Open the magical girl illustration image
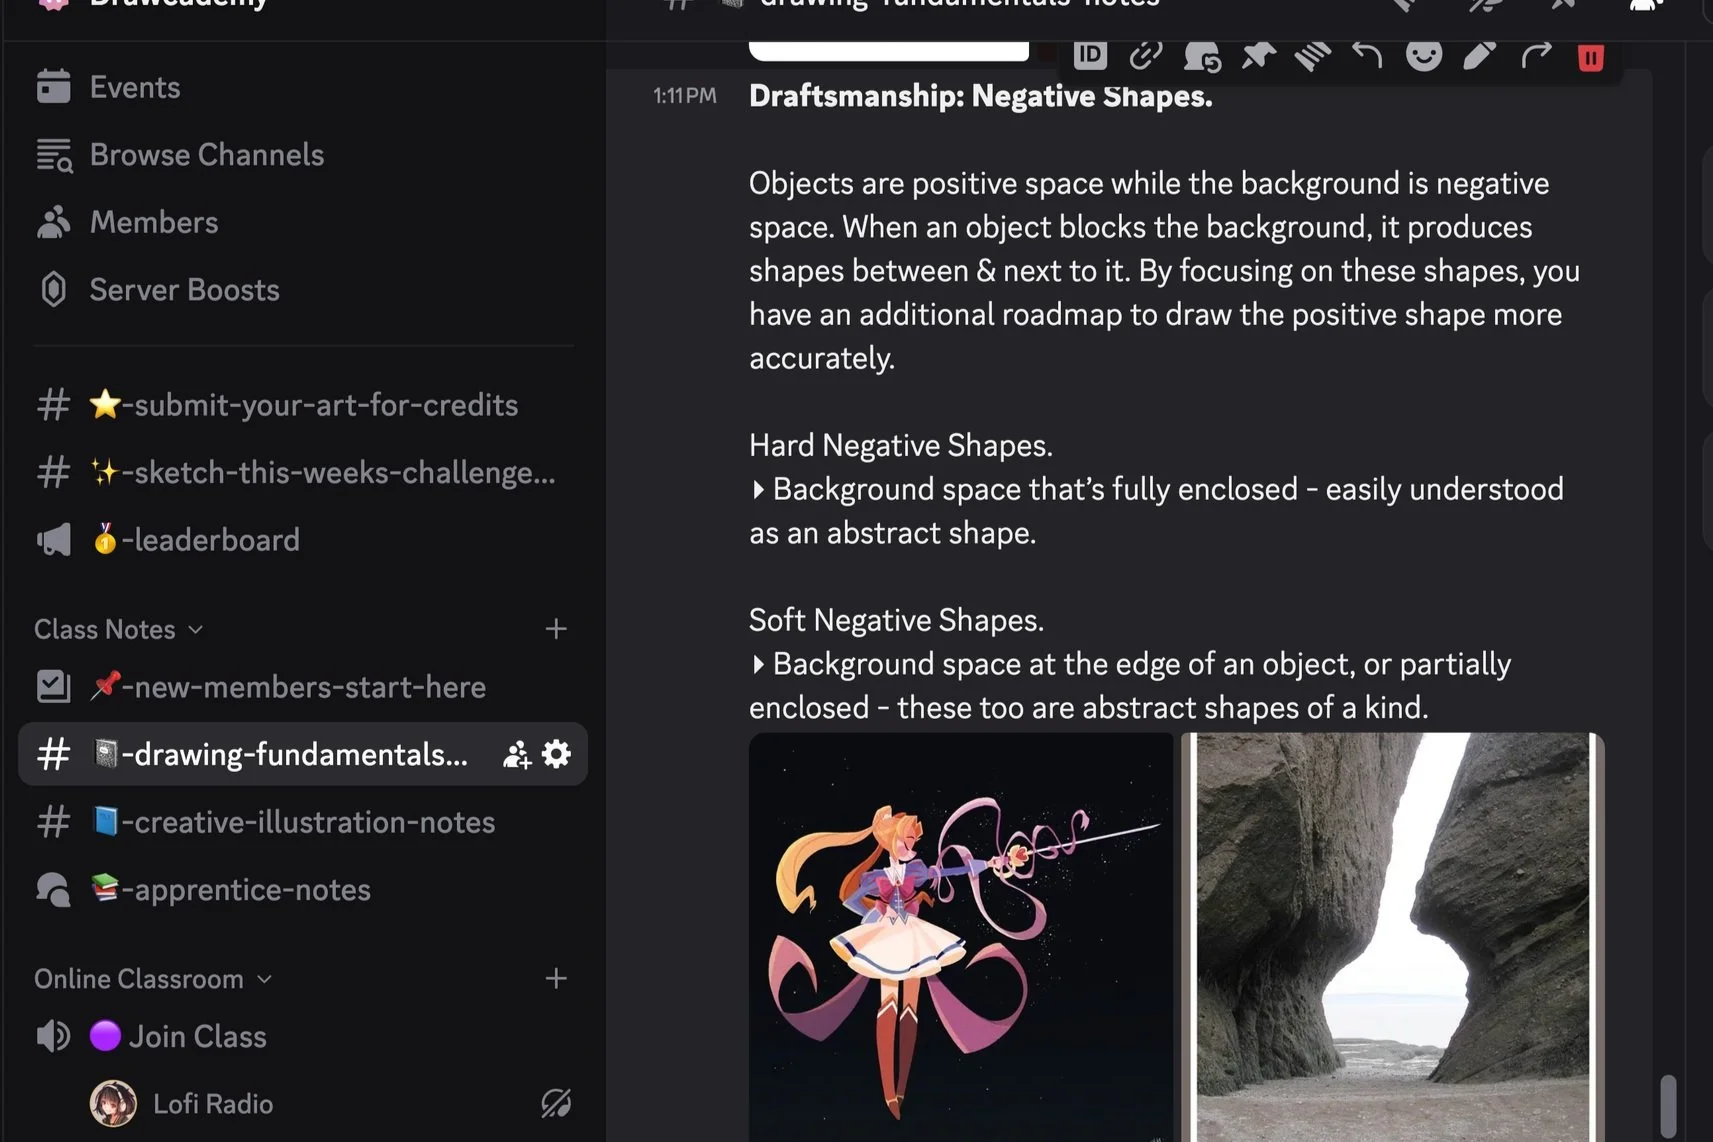This screenshot has height=1142, width=1713. pyautogui.click(x=961, y=937)
